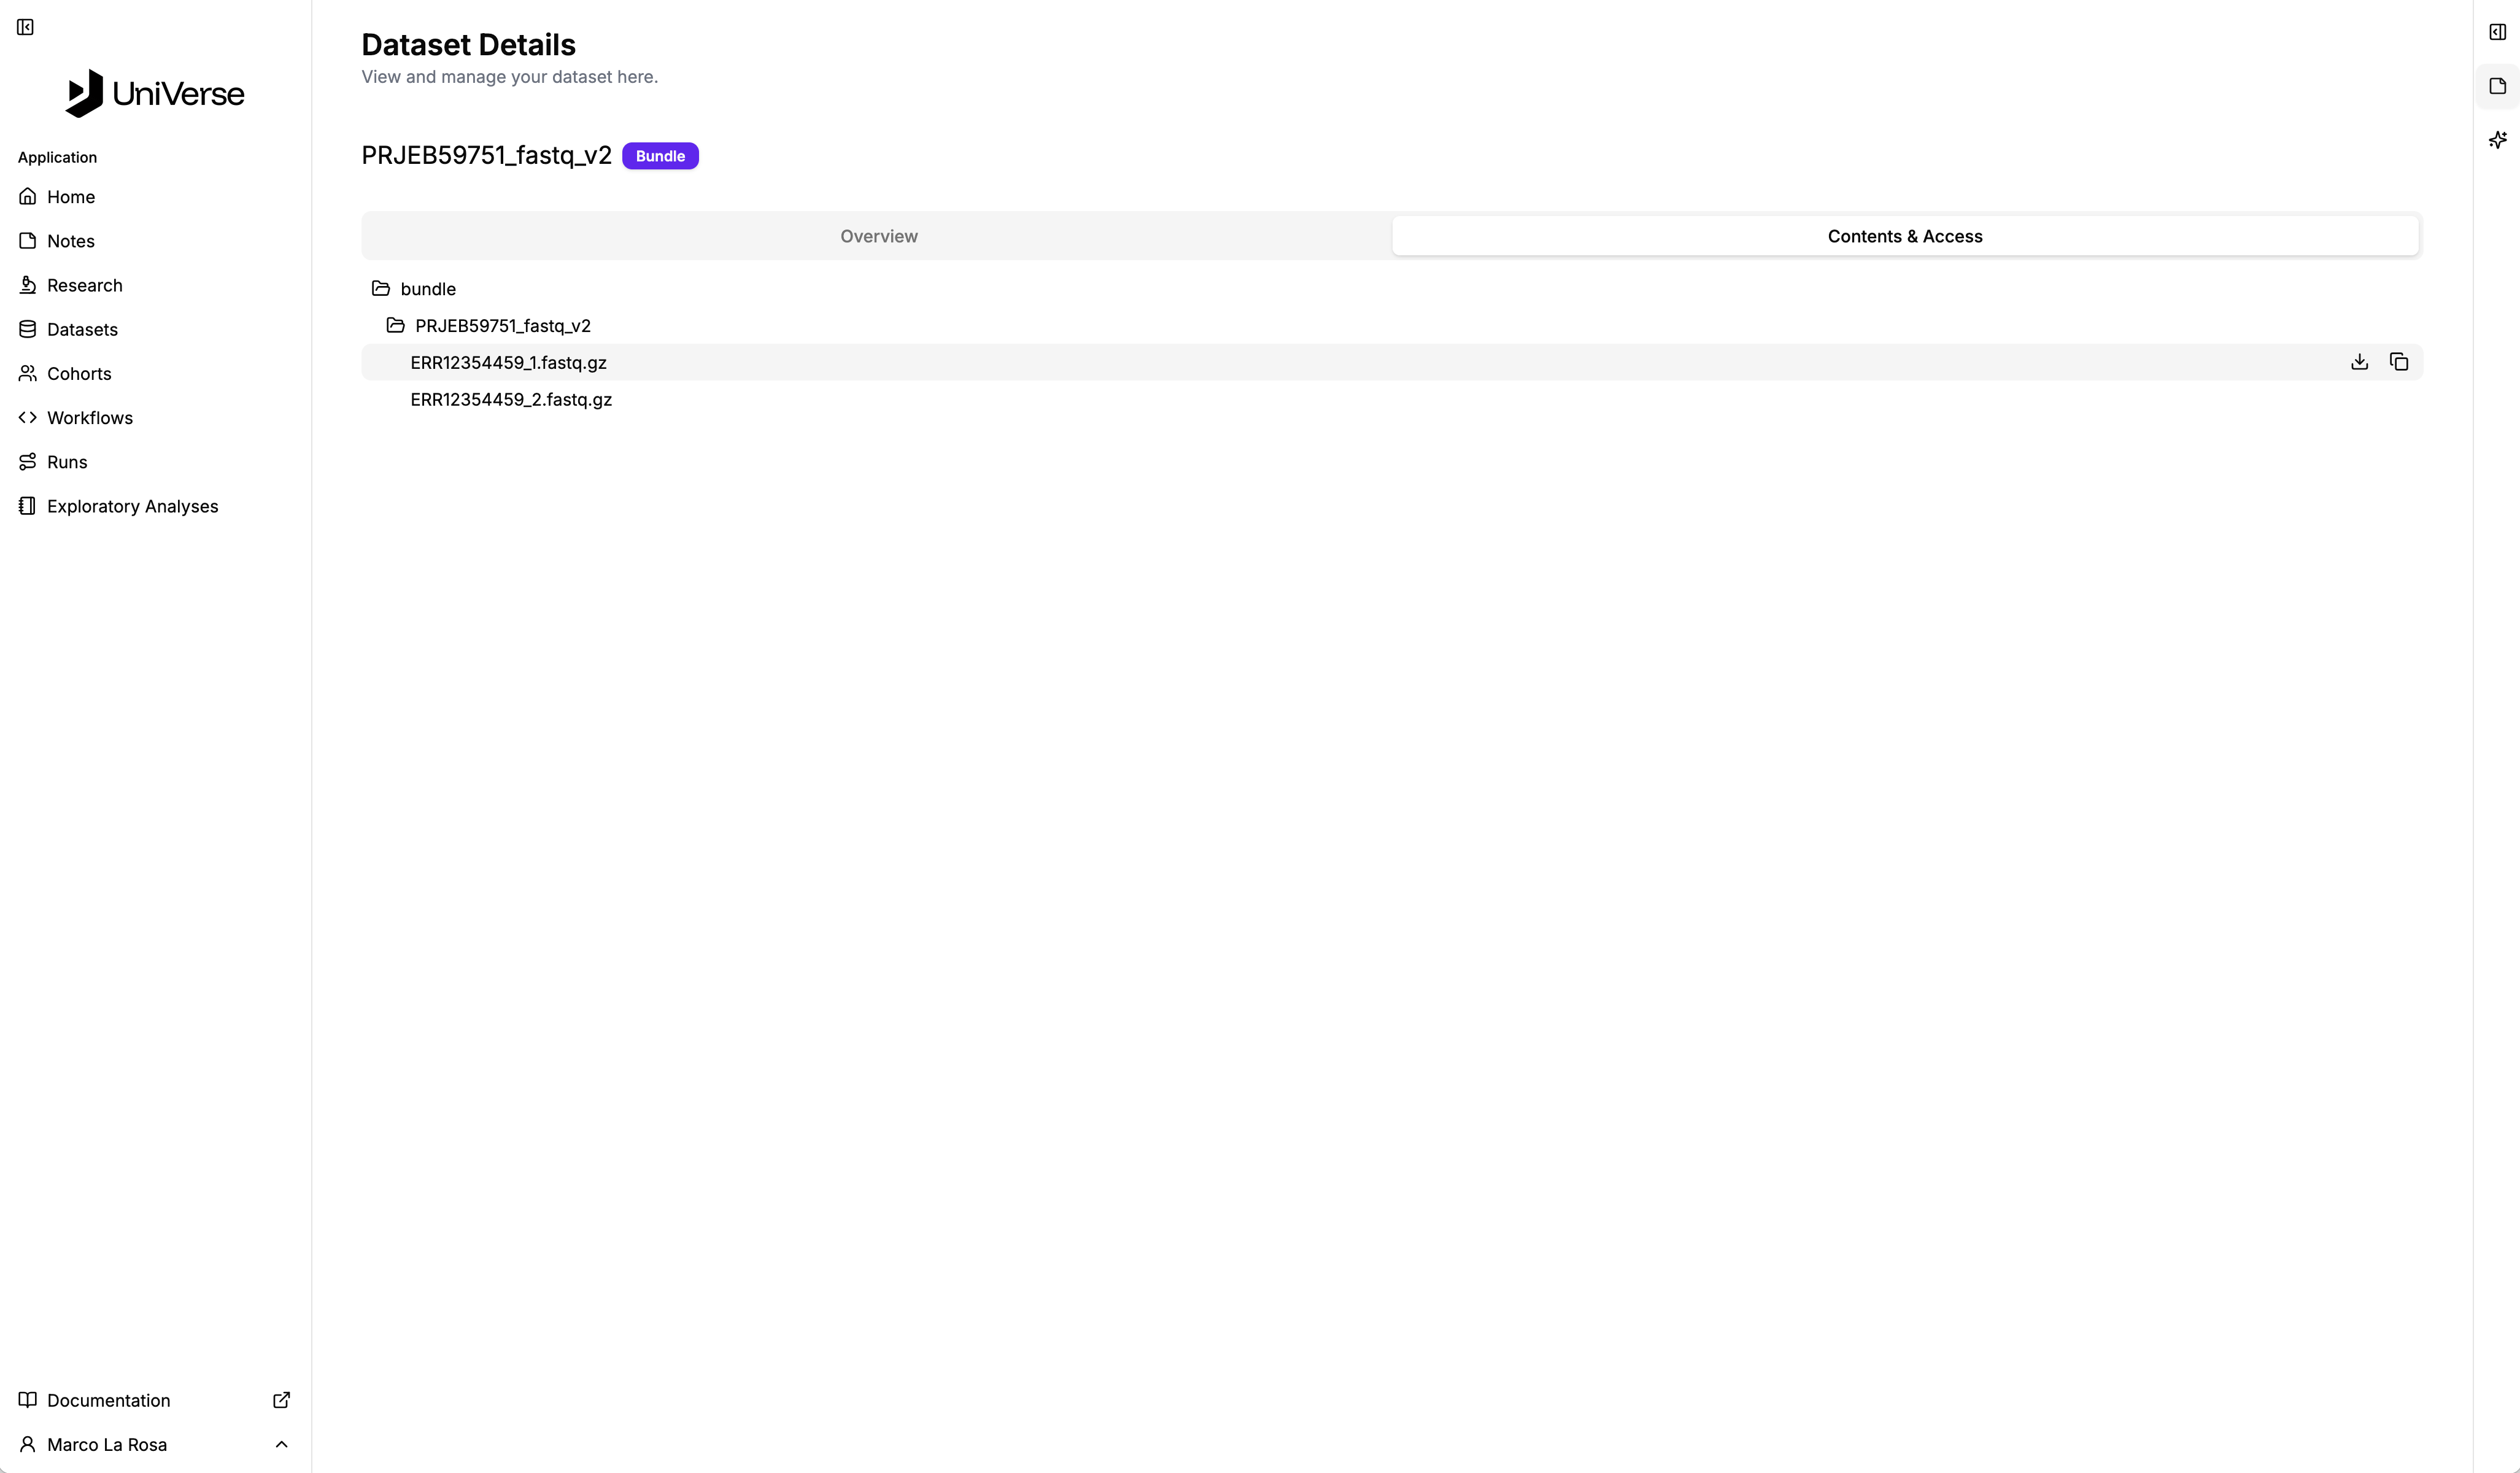The width and height of the screenshot is (2520, 1473).
Task: Switch to the Overview tab
Action: [x=878, y=236]
